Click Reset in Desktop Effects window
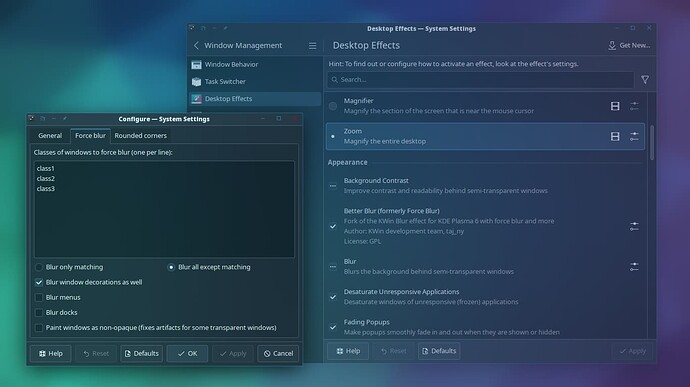The width and height of the screenshot is (690, 387). (393, 351)
